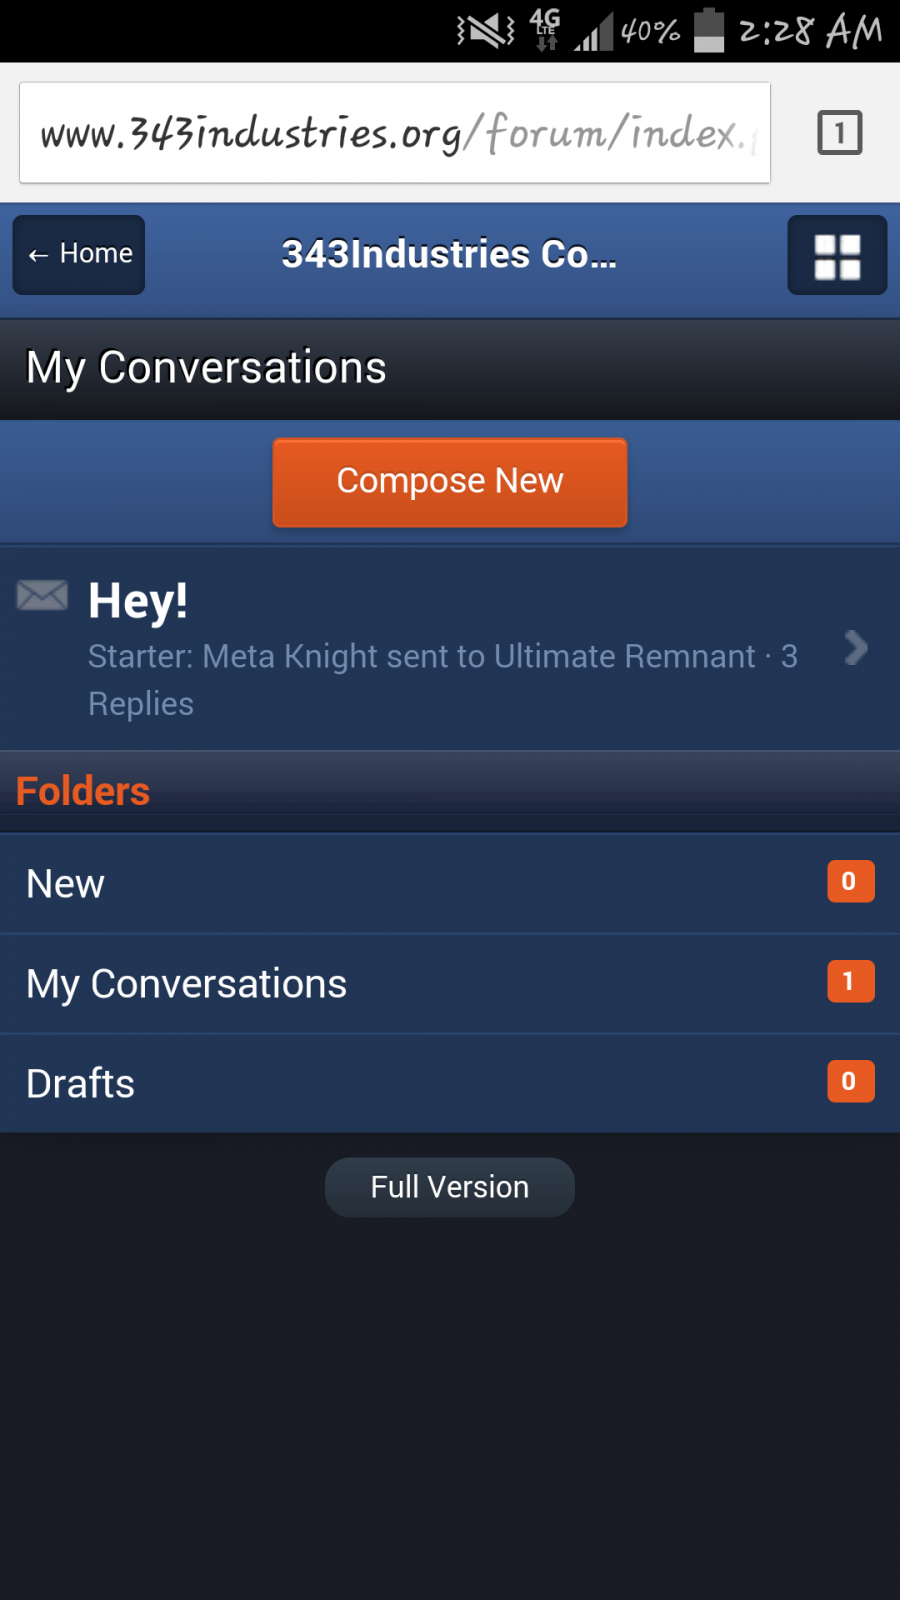
Task: Open the grid menu icon
Action: (837, 256)
